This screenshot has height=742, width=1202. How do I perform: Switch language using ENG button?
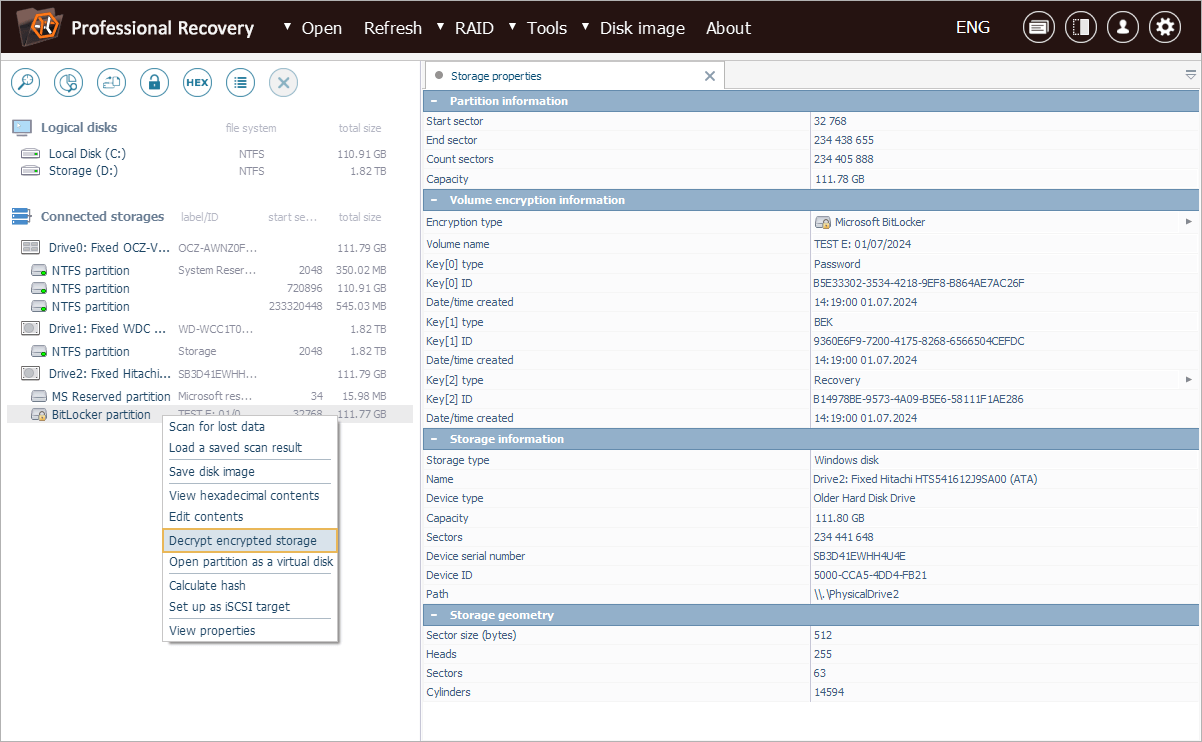point(972,28)
